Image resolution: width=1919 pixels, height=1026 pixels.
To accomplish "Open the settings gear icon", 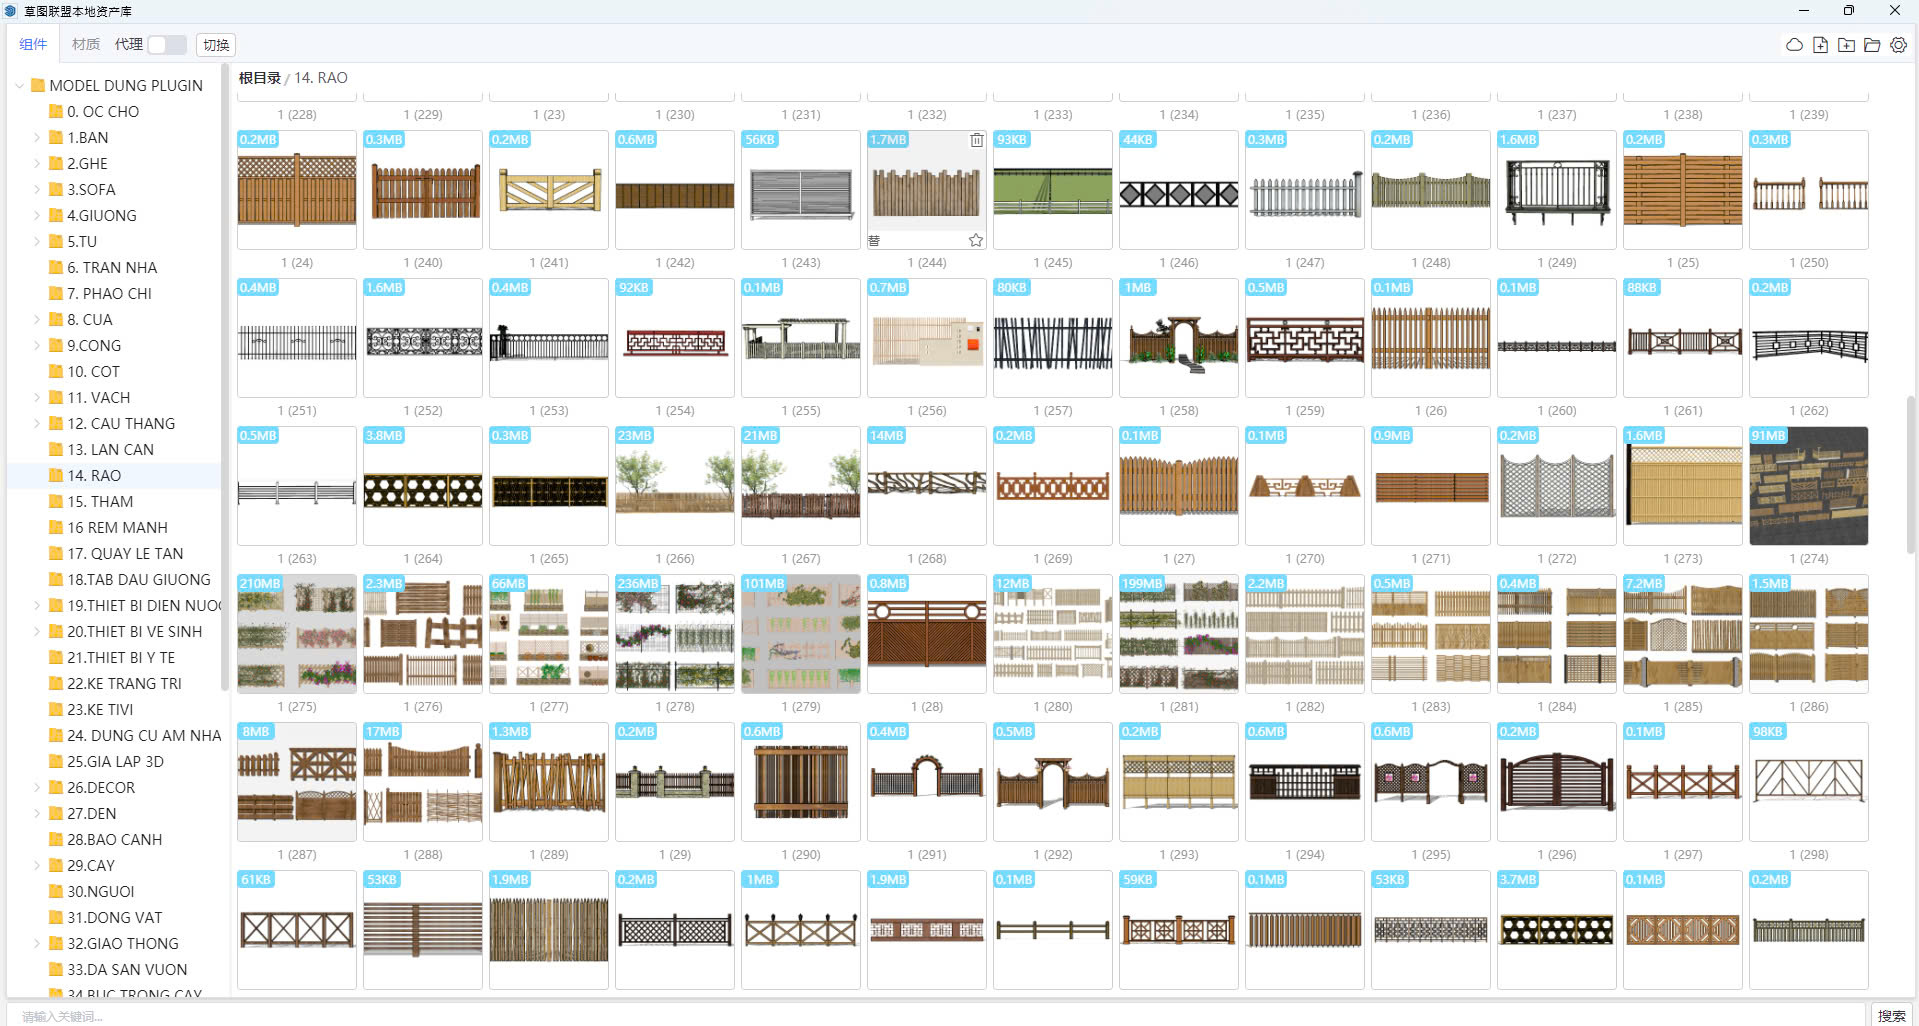I will click(1898, 45).
